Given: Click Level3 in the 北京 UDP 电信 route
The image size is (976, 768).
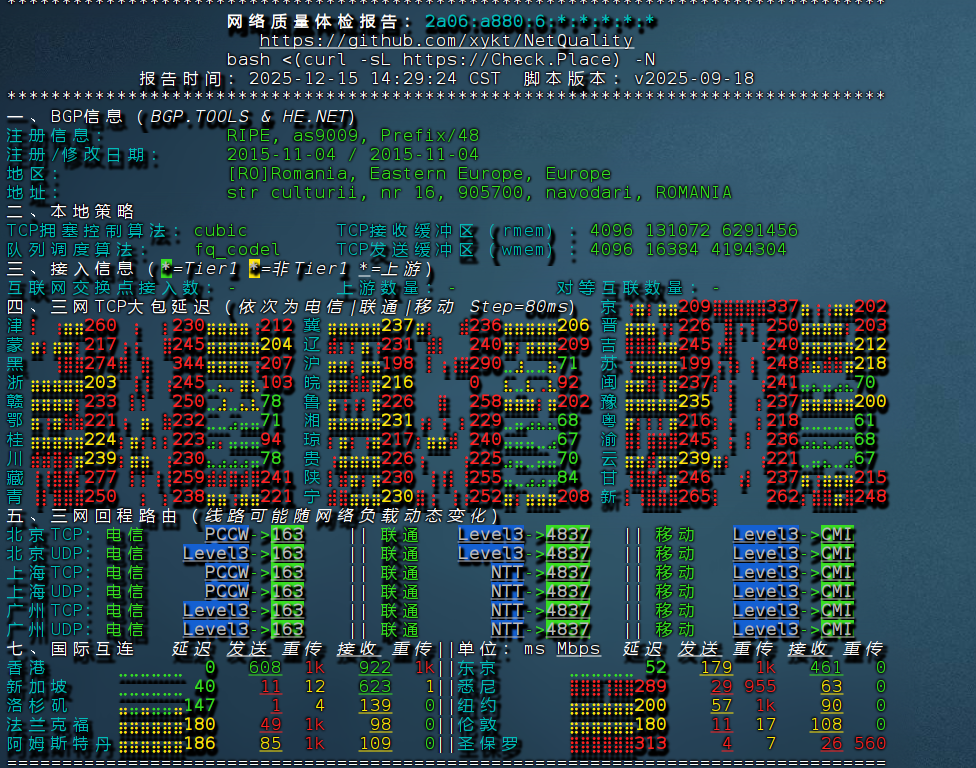Looking at the screenshot, I should pos(215,554).
